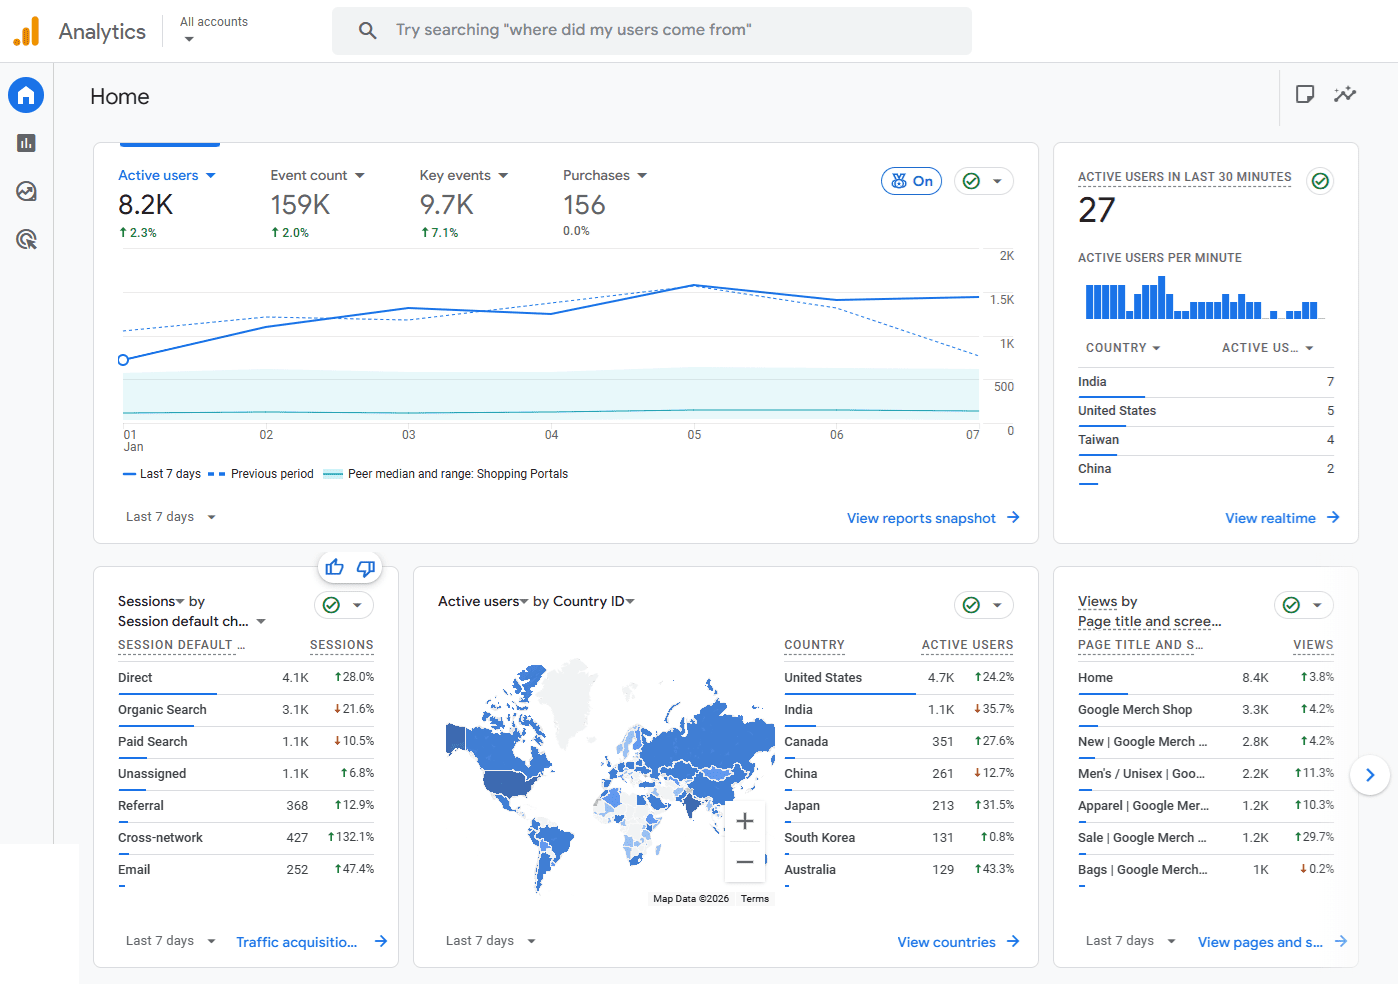Zoom out on the country map
Viewport: 1398px width, 984px height.
click(x=745, y=862)
